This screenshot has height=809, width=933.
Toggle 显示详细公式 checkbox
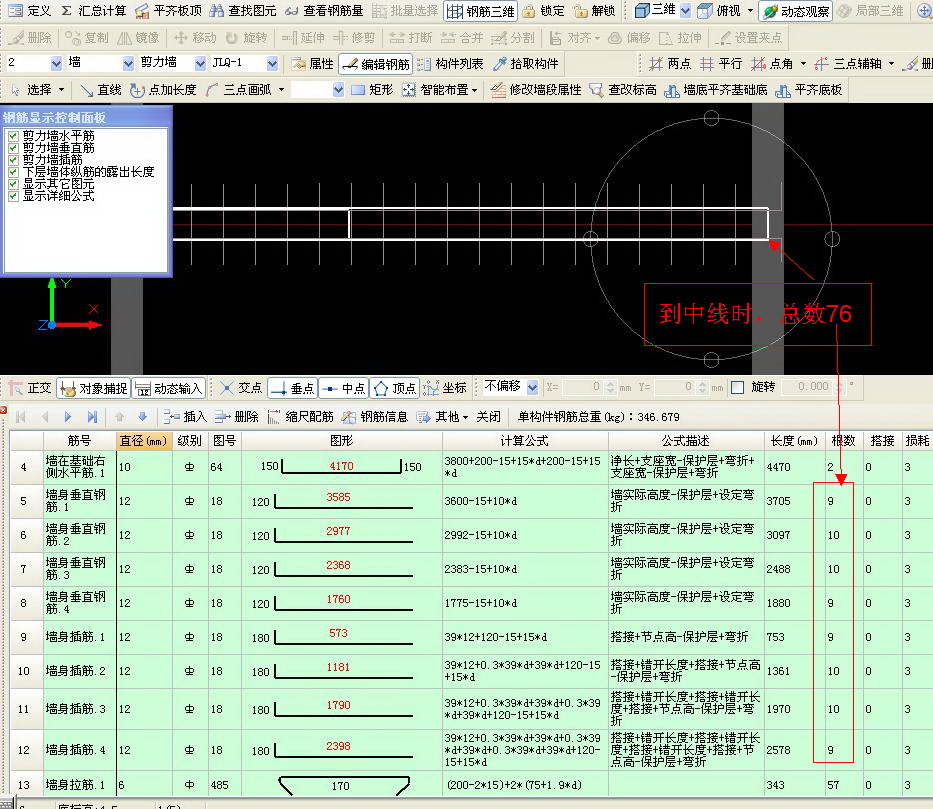(13, 196)
